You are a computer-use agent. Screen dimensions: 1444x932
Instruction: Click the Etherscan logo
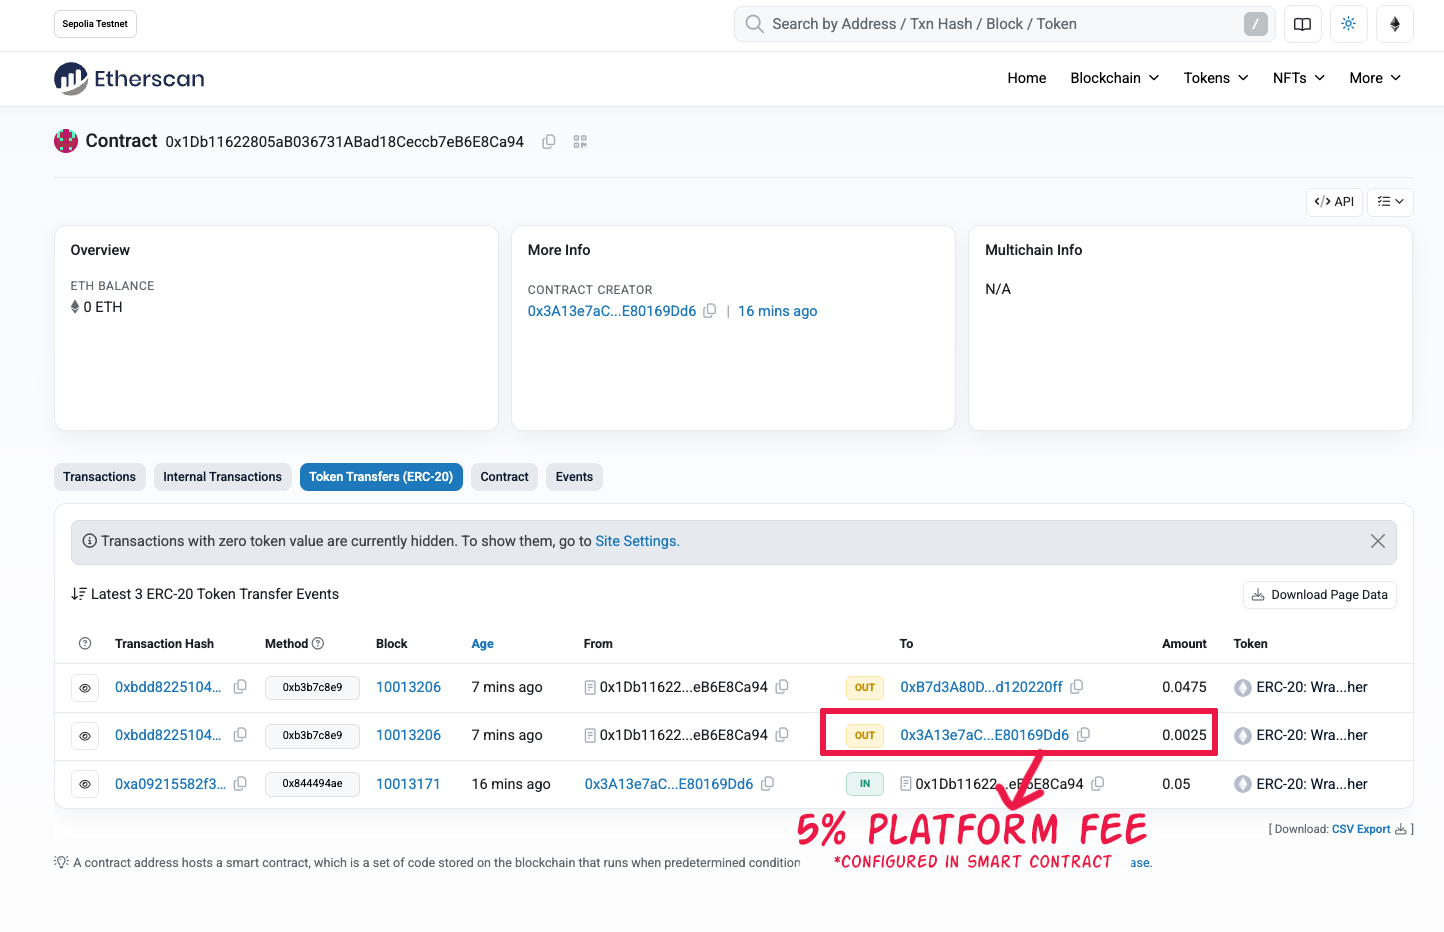point(129,79)
